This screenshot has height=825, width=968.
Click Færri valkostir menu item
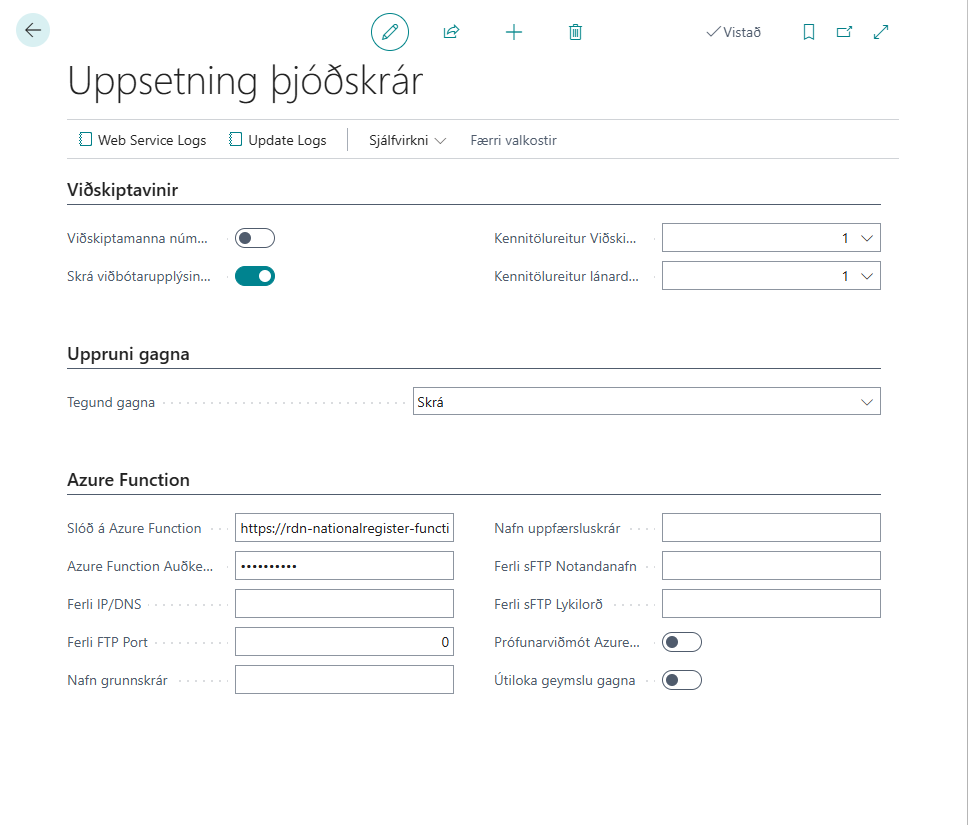click(x=513, y=140)
